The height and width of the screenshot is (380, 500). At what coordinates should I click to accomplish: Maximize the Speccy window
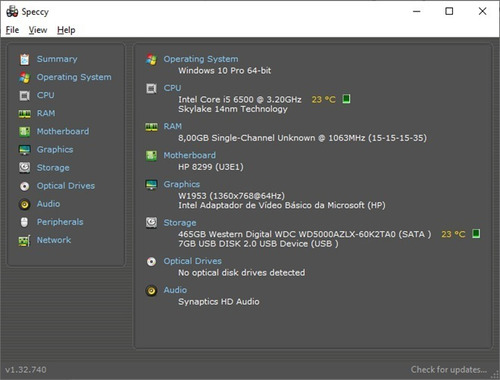click(449, 11)
